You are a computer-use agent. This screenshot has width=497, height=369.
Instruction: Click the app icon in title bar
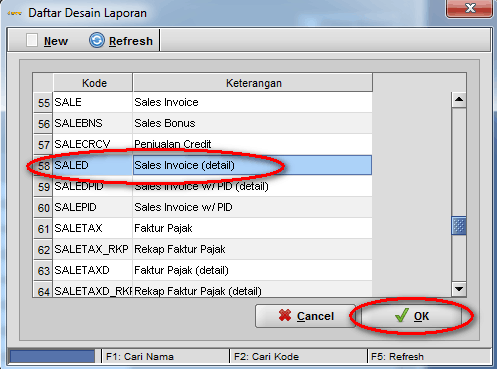(14, 13)
